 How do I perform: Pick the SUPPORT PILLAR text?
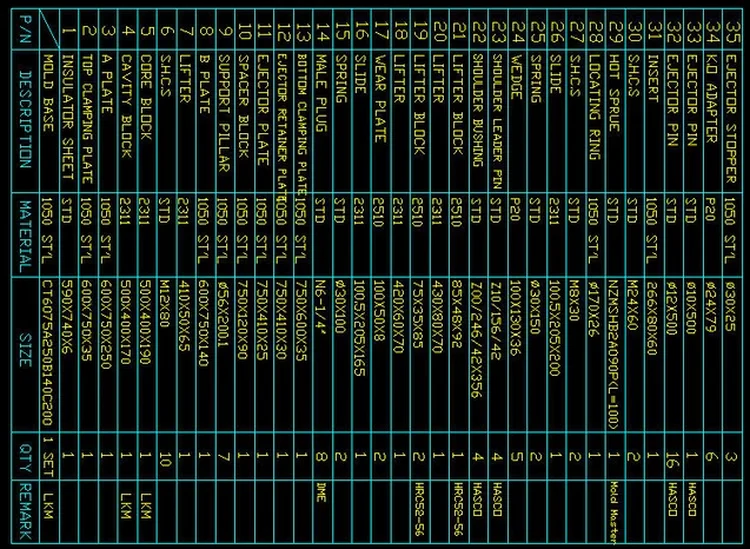tap(224, 113)
